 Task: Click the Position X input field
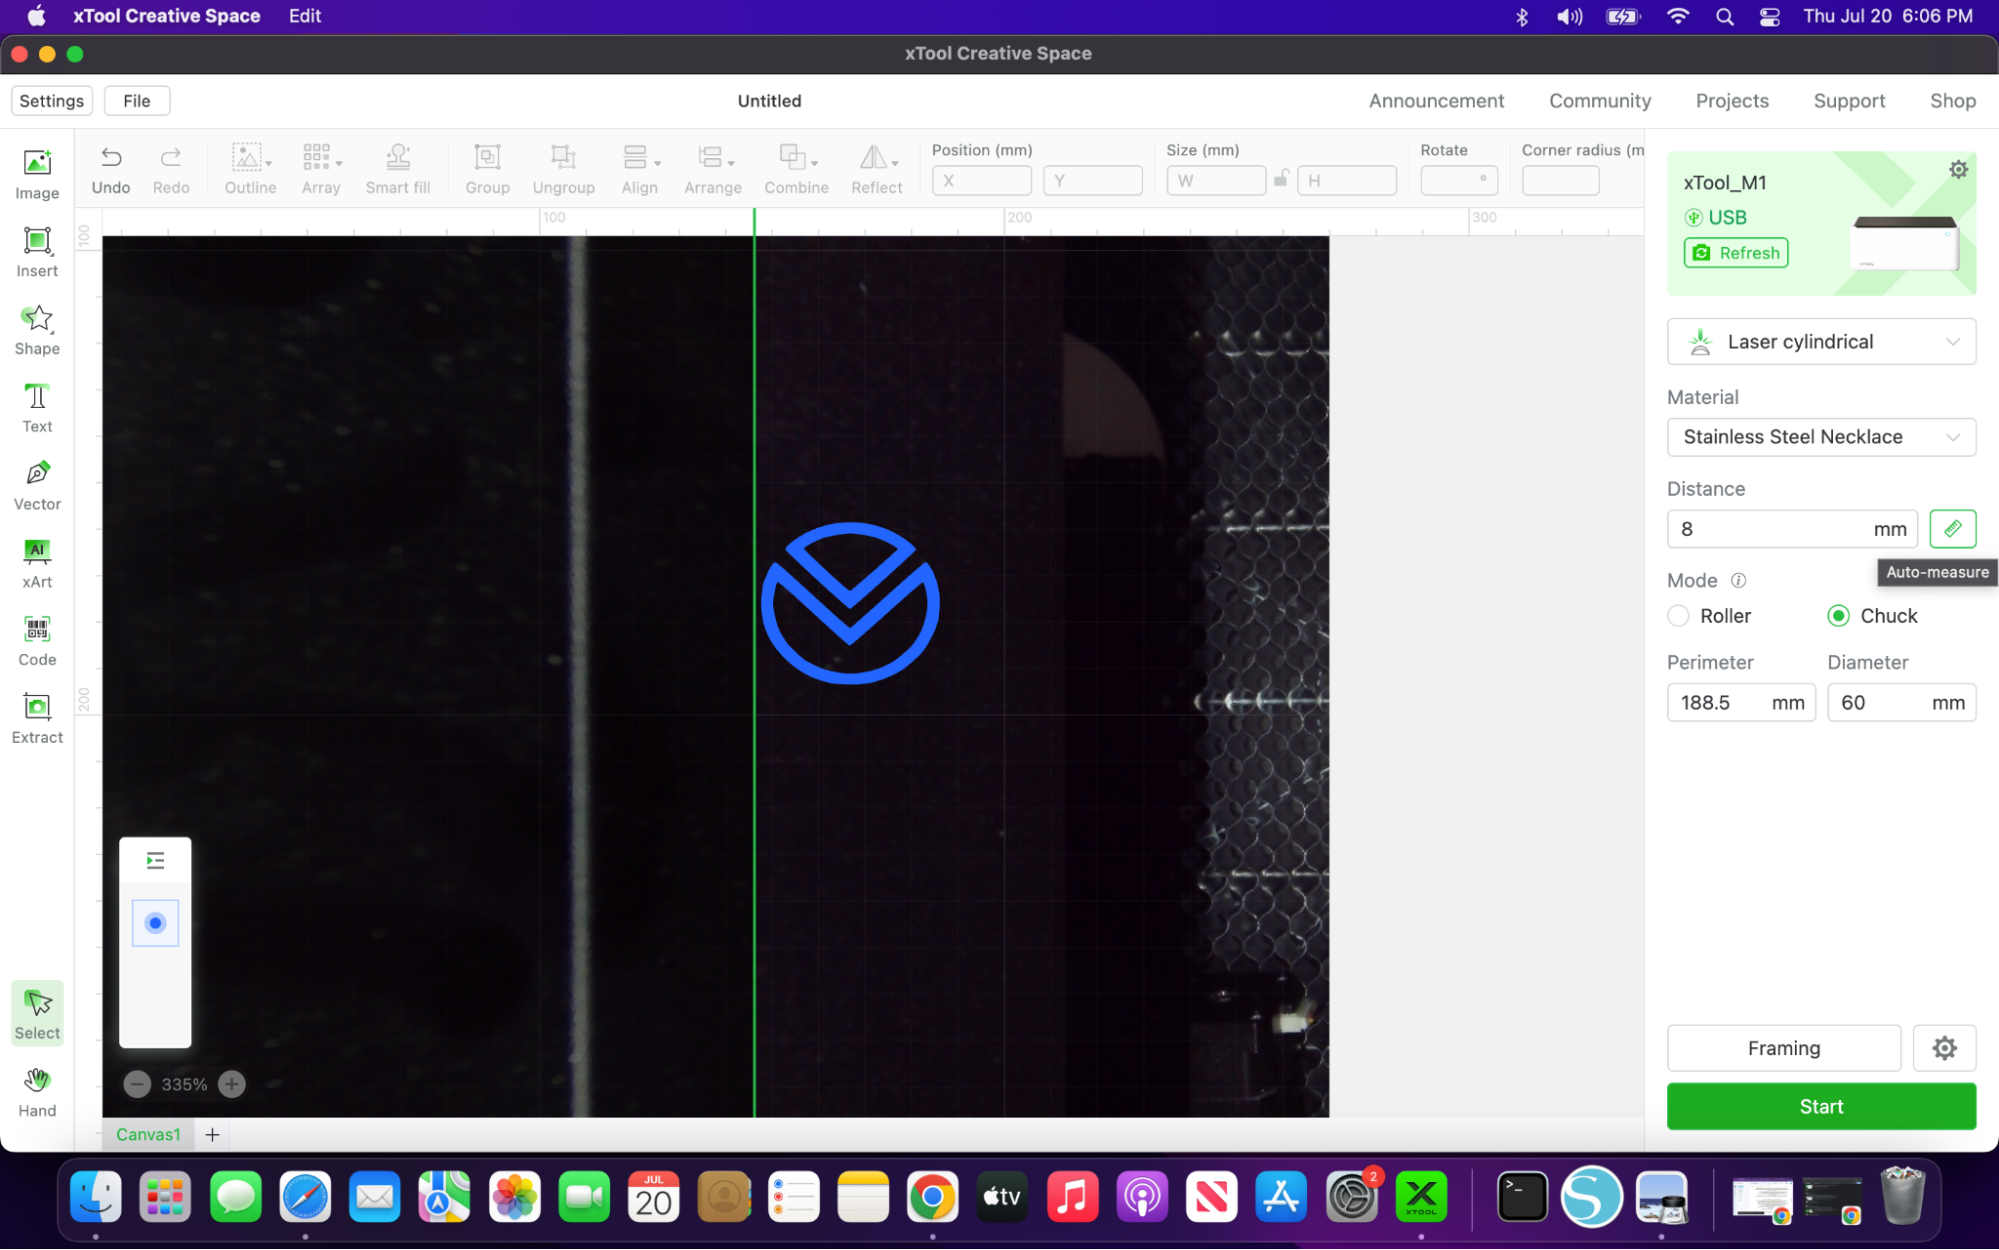(x=981, y=181)
